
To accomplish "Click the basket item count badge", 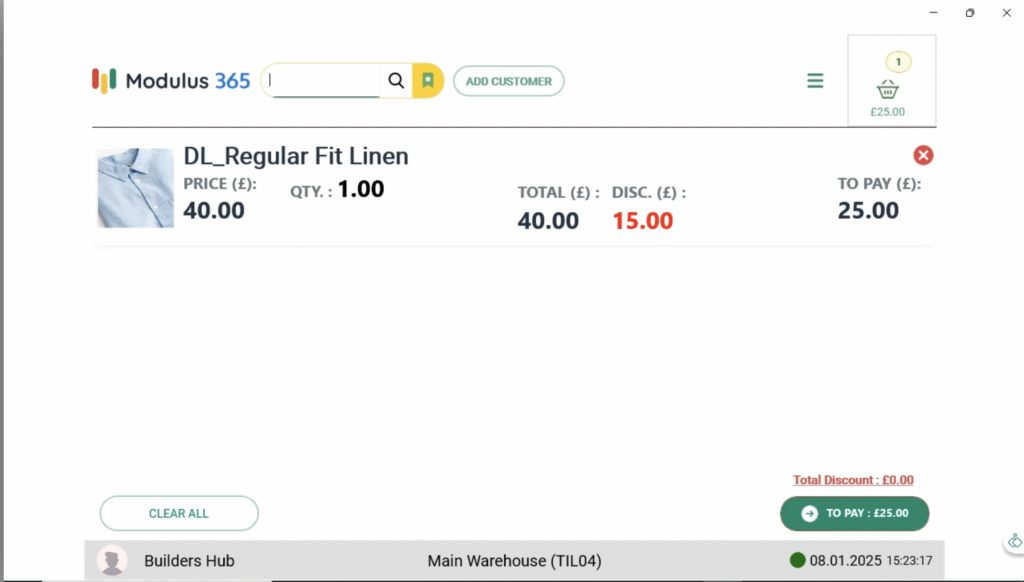I will click(898, 63).
